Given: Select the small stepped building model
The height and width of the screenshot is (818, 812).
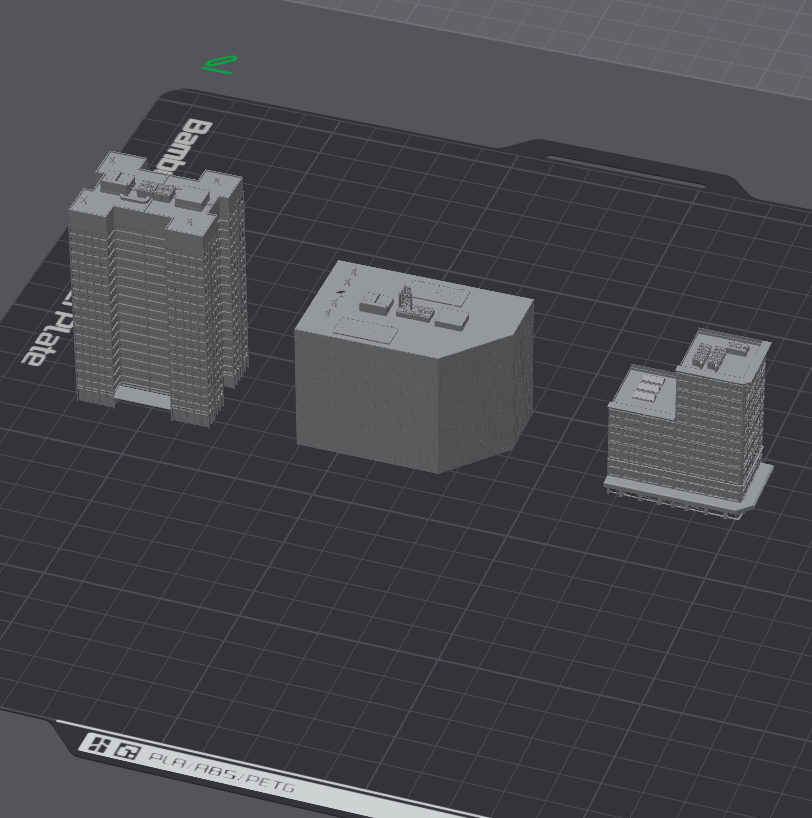Looking at the screenshot, I should coord(689,425).
